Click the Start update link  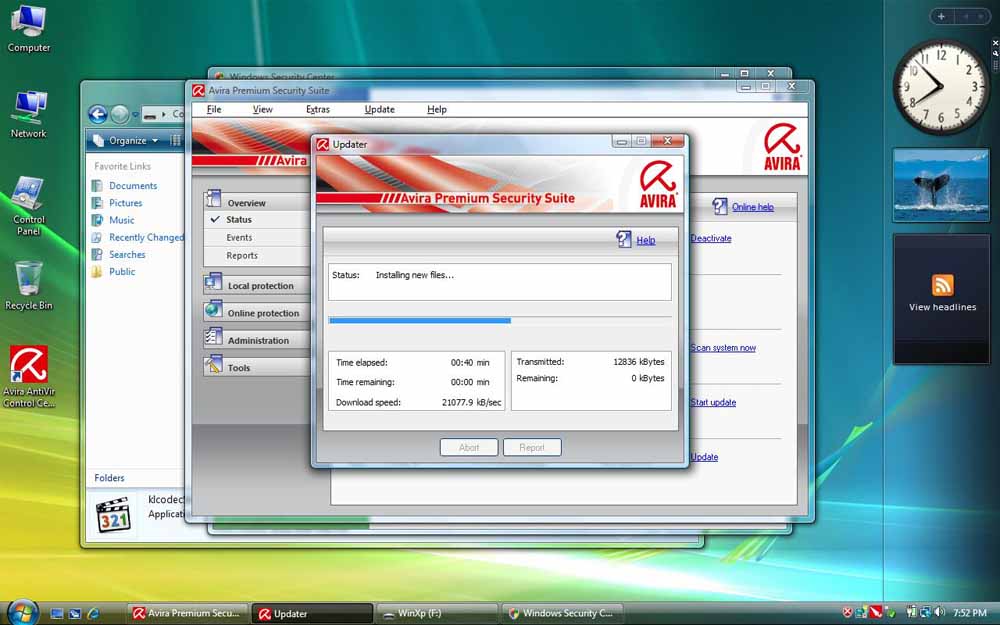[x=713, y=403]
